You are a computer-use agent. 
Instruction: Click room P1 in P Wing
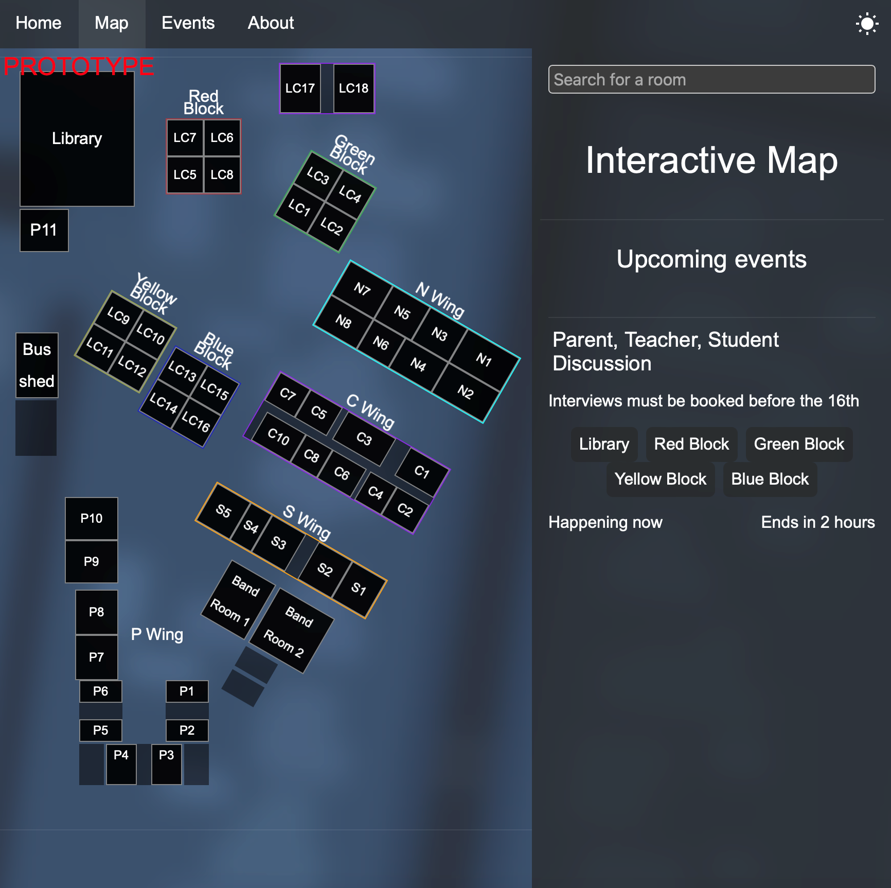click(187, 691)
